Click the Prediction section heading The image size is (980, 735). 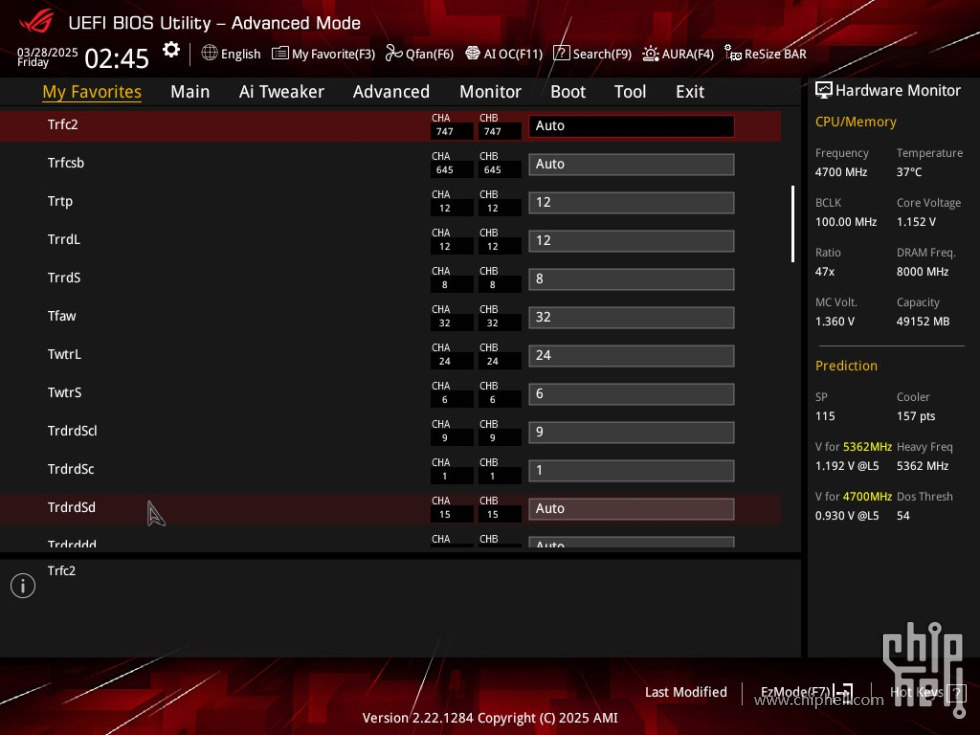pos(846,366)
